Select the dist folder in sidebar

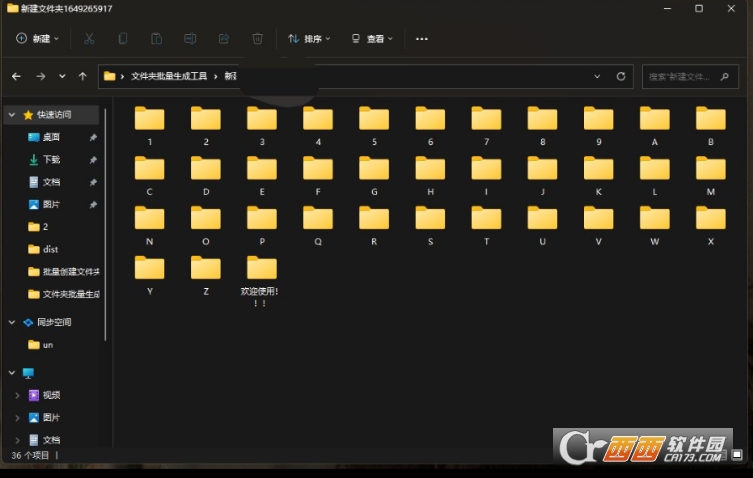tap(50, 250)
